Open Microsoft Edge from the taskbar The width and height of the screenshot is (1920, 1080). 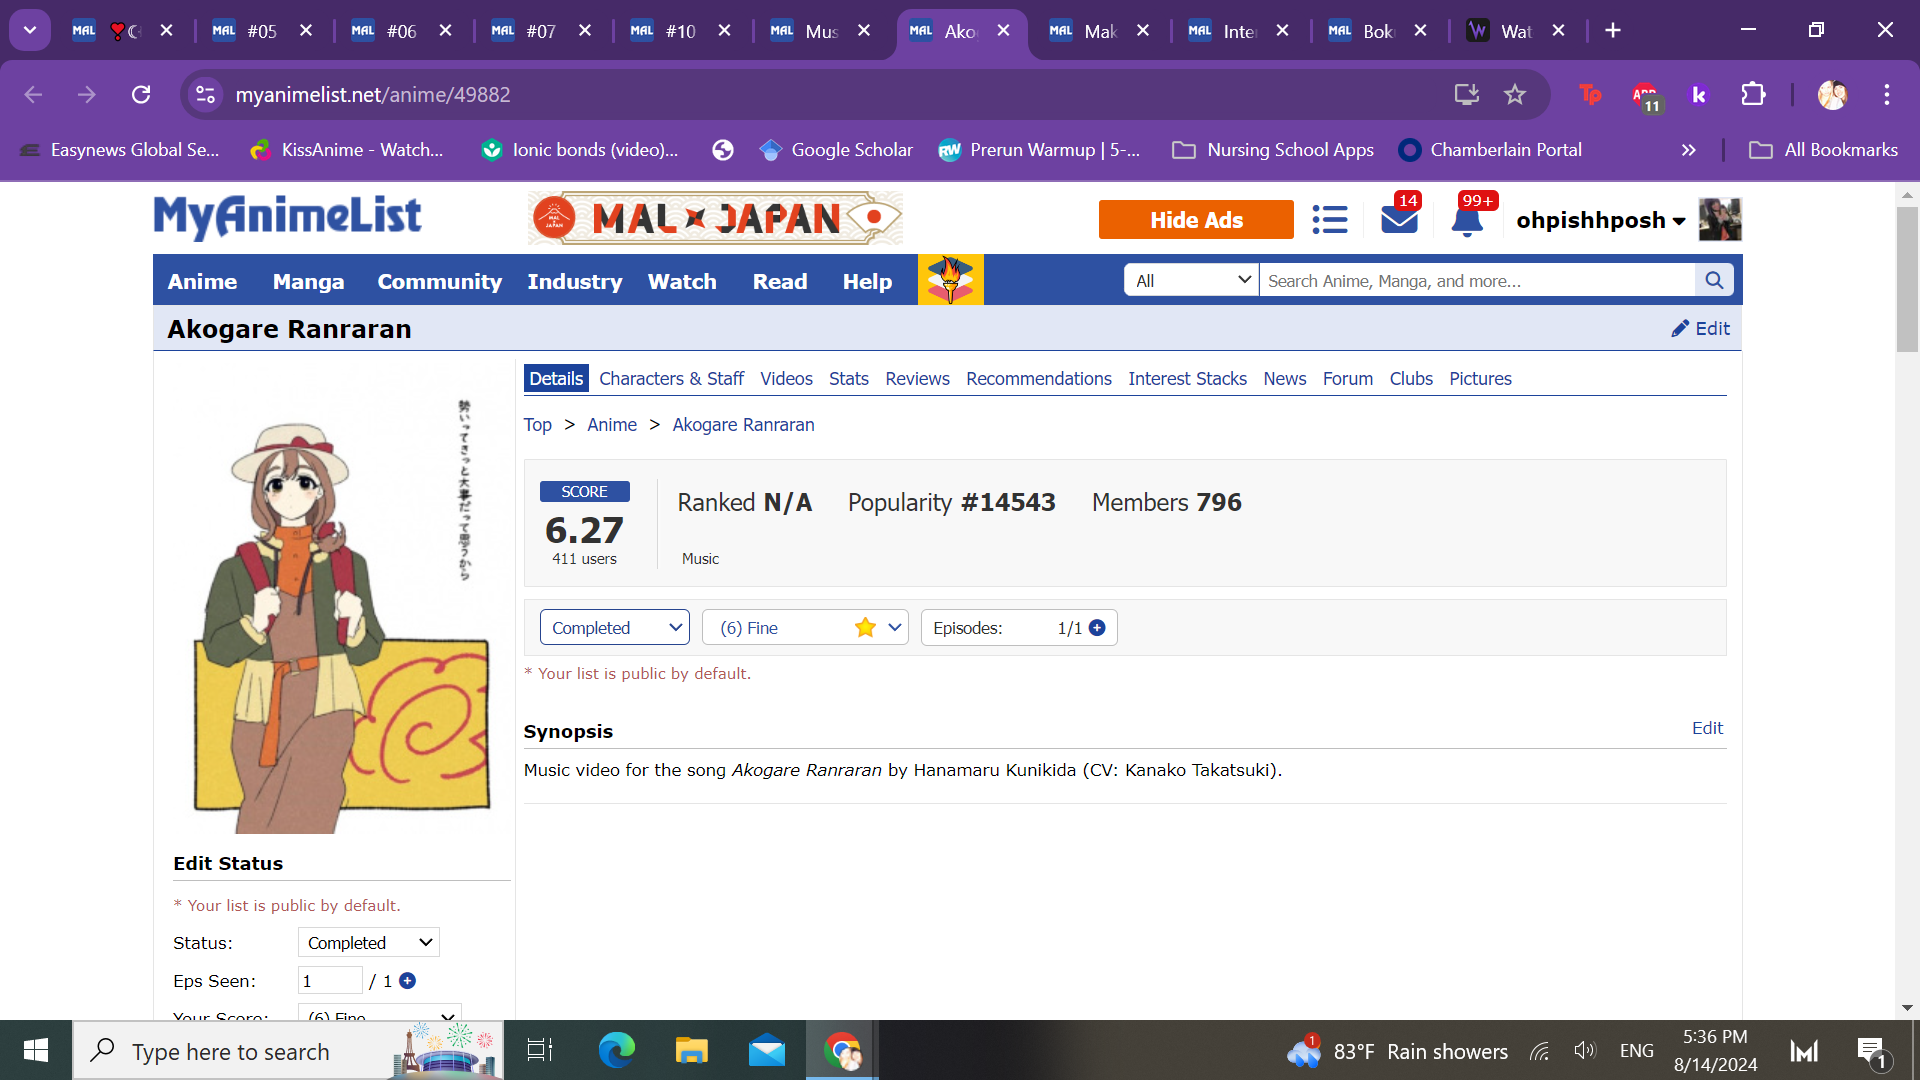click(x=616, y=1051)
